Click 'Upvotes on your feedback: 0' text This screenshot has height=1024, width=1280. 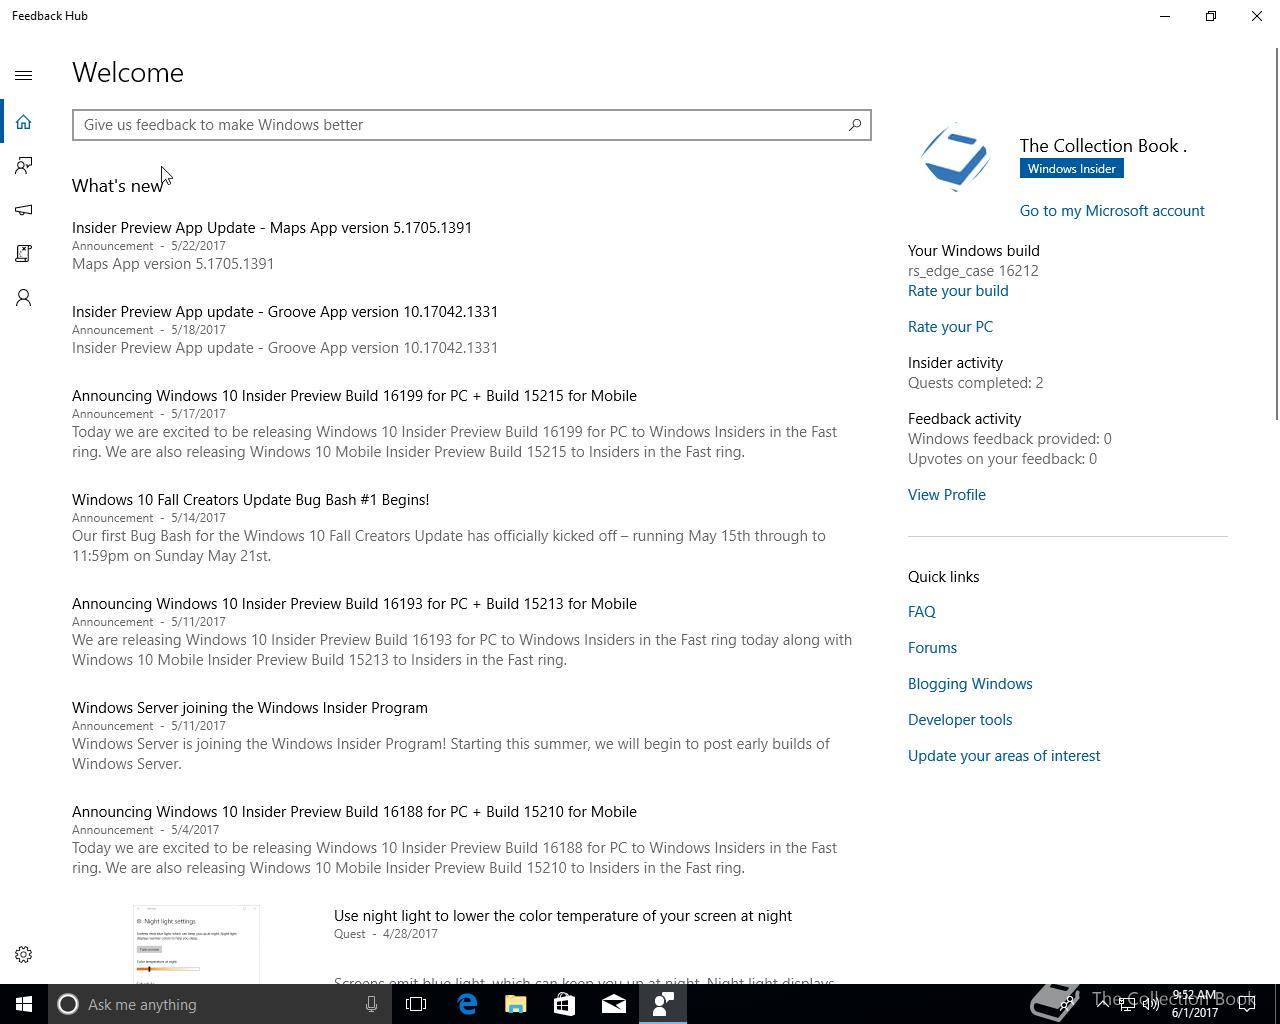pyautogui.click(x=1002, y=459)
